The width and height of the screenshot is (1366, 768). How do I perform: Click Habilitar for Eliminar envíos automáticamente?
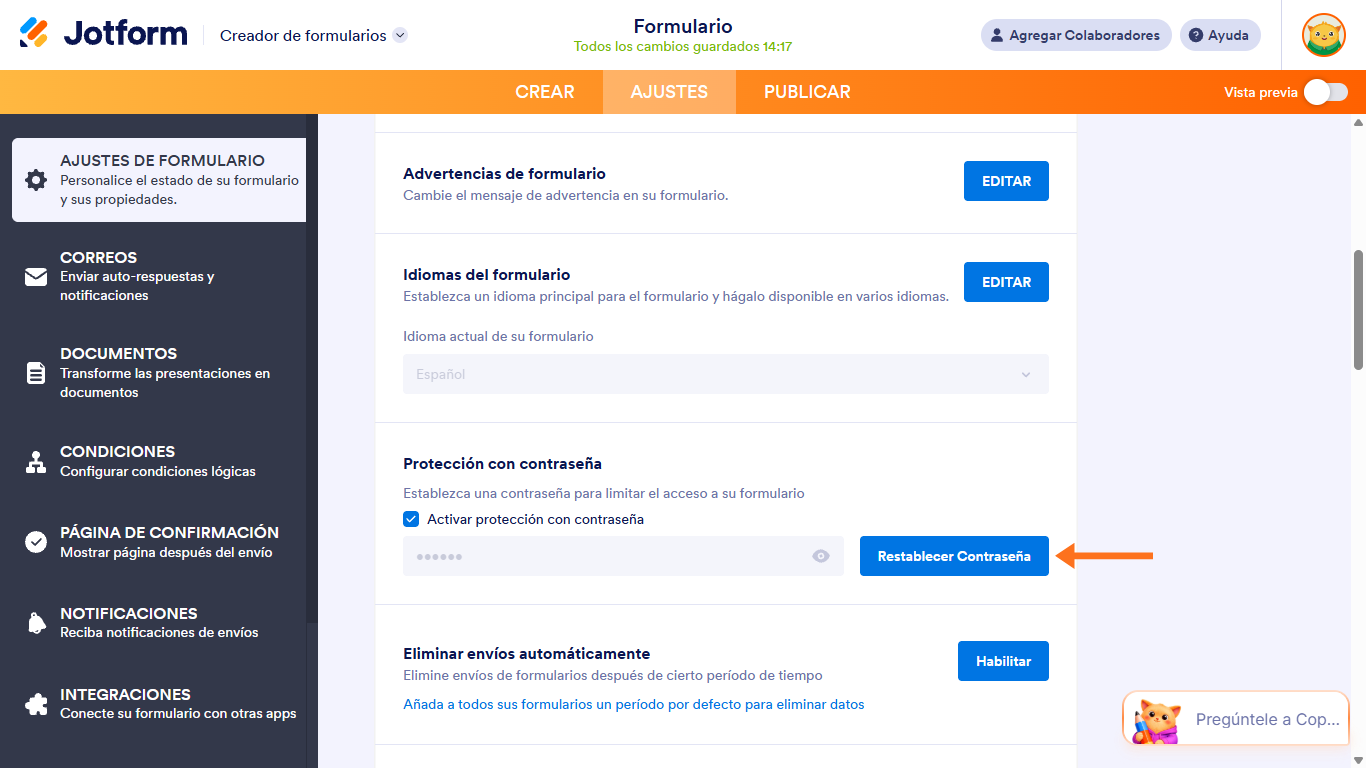coord(1003,660)
